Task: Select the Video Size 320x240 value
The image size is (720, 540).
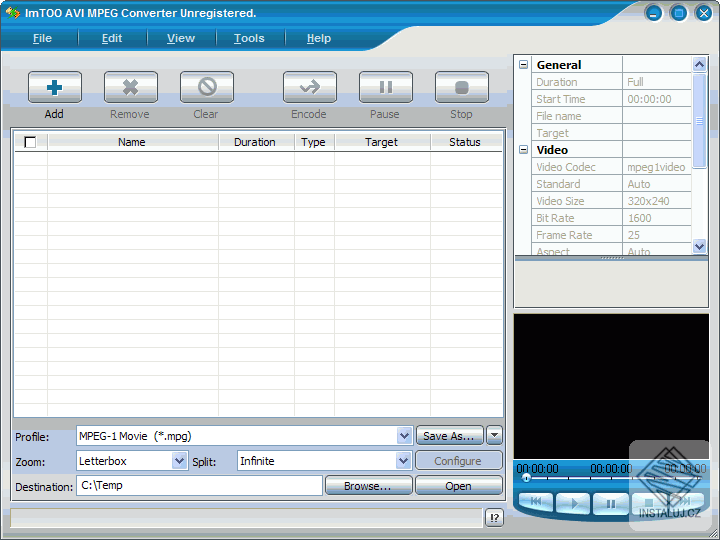Action: click(657, 201)
